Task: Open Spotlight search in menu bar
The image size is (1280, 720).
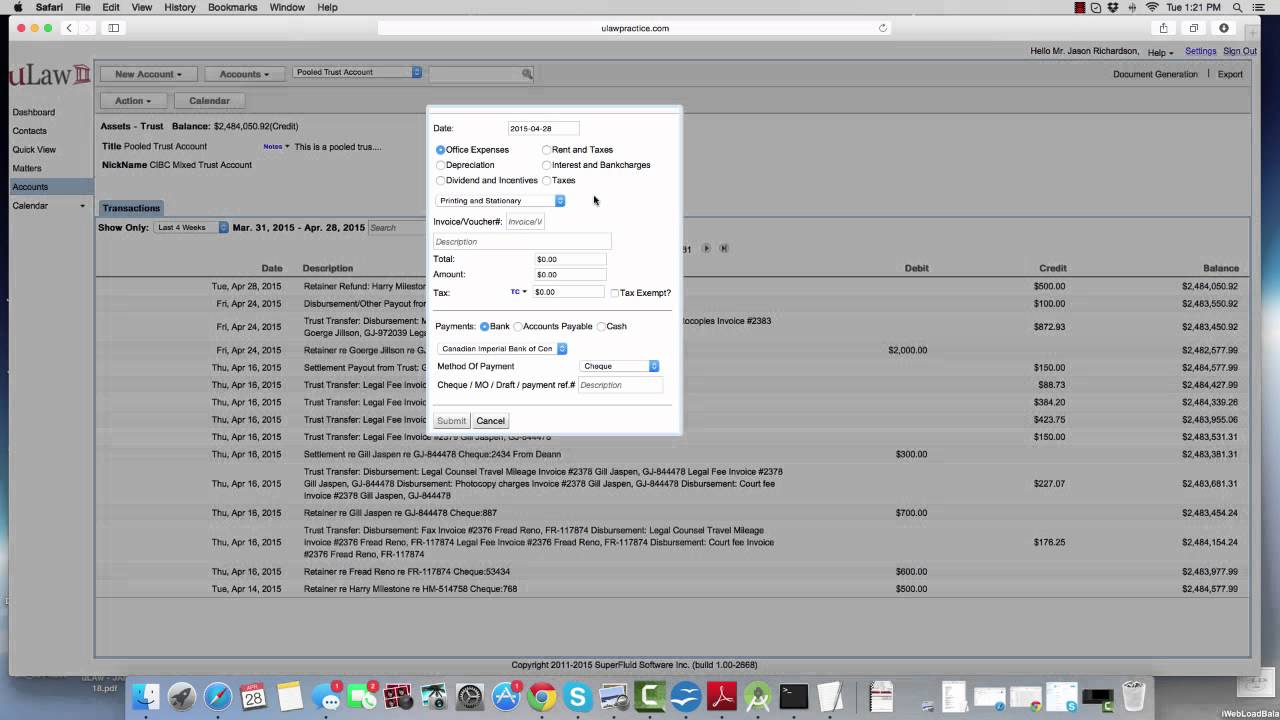Action: coord(1237,7)
